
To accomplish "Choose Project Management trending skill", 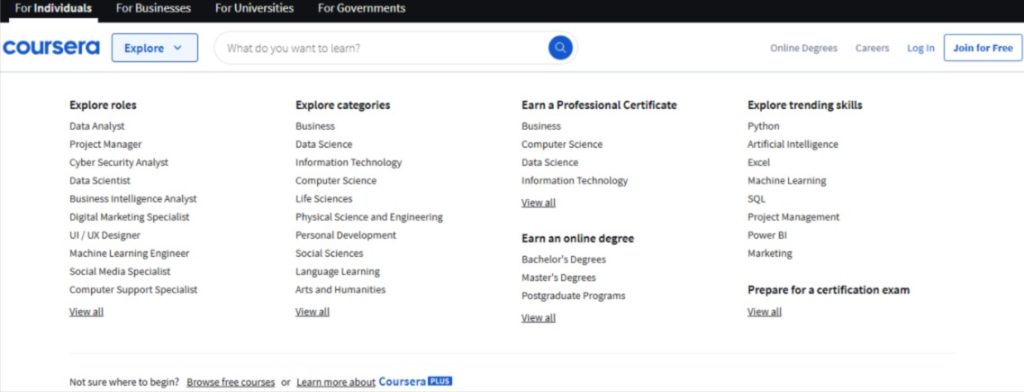I will click(x=793, y=217).
